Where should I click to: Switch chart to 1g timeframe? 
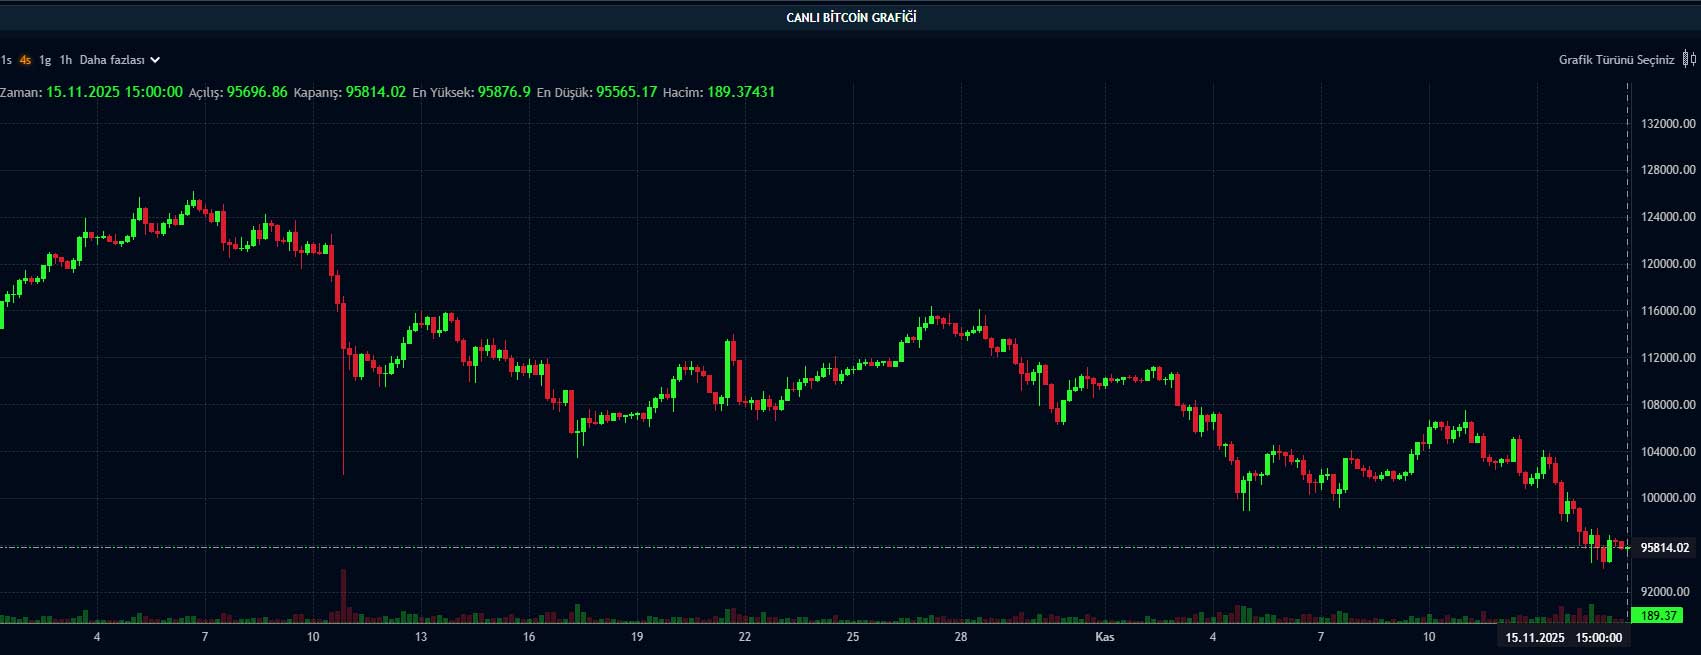(x=45, y=60)
